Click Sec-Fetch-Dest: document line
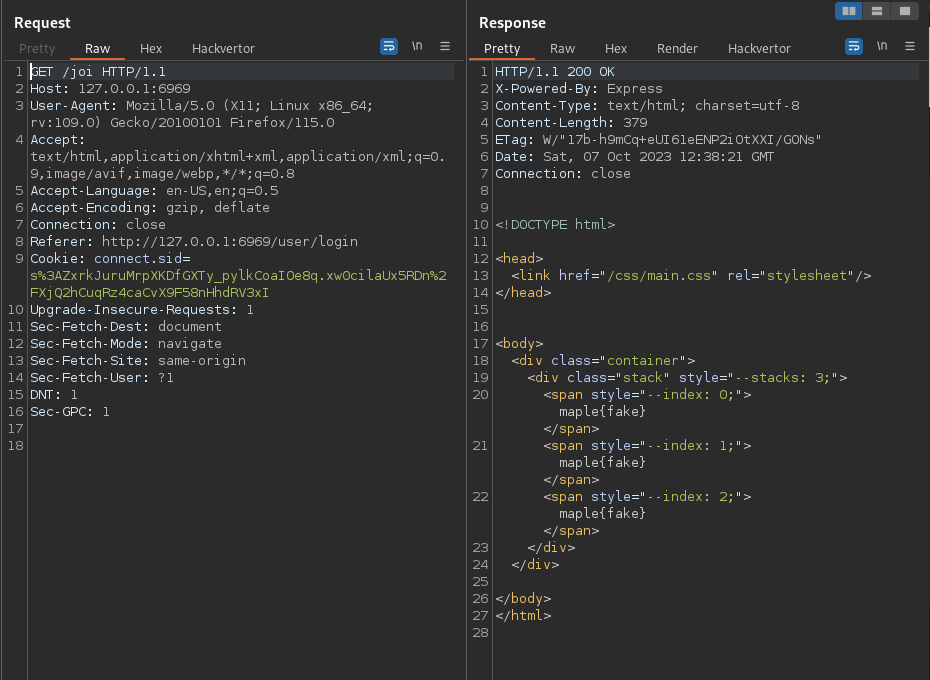The height and width of the screenshot is (680, 930). pos(126,327)
